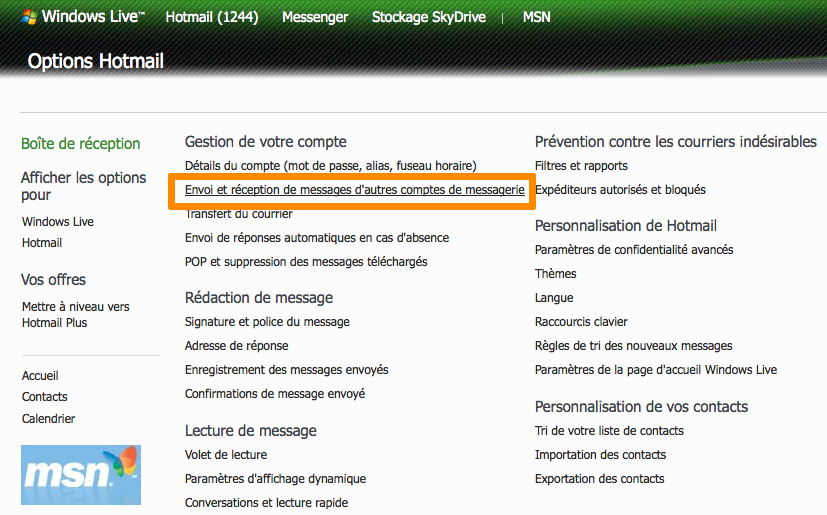
Task: Click the Vos offres heading
Action: [53, 280]
